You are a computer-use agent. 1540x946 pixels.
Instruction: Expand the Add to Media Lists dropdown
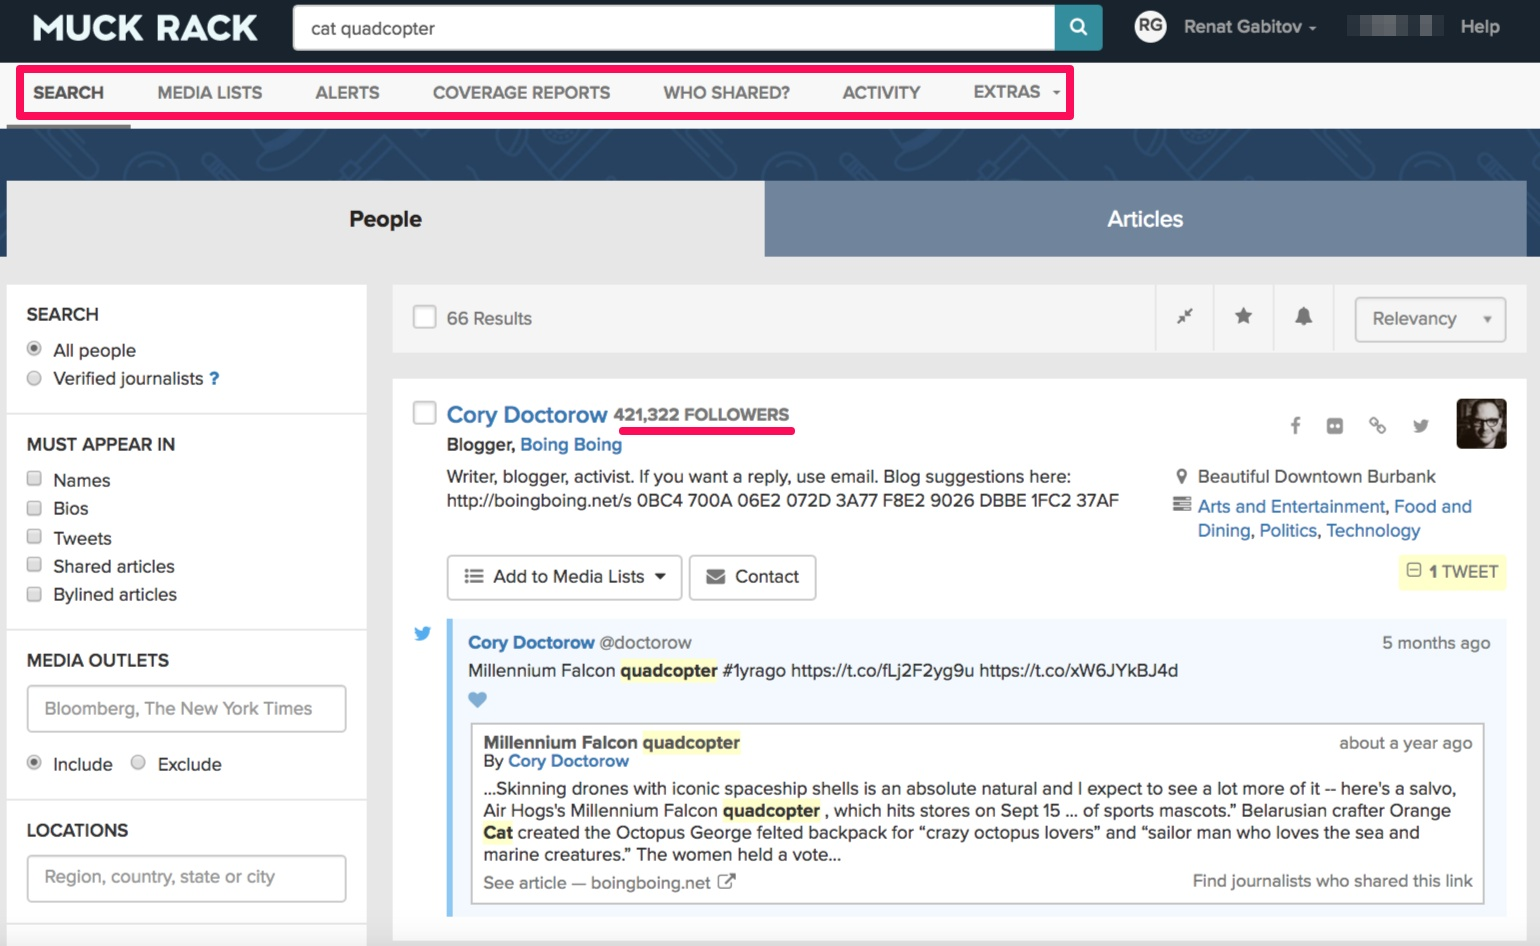pos(564,577)
